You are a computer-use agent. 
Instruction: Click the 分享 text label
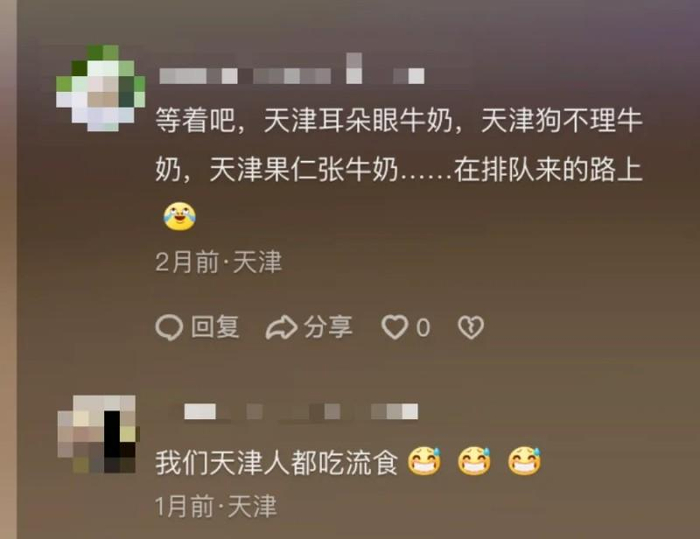(x=328, y=327)
